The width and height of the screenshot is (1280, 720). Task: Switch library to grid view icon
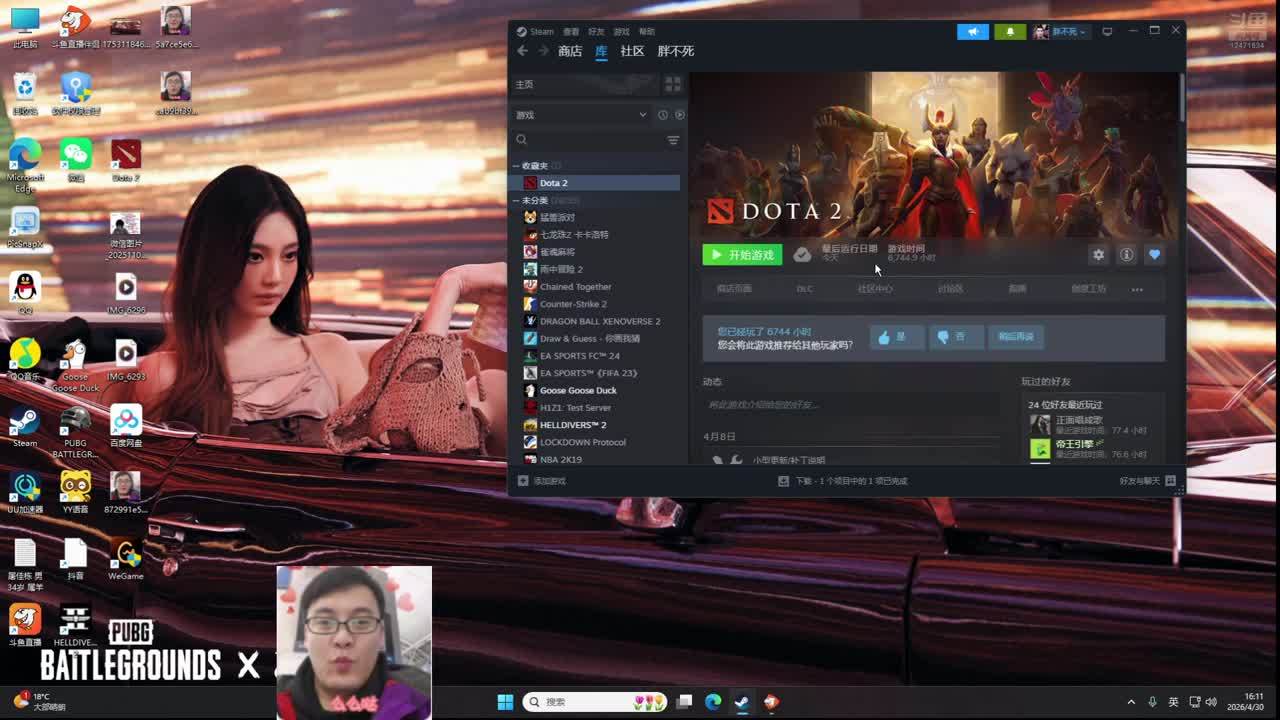click(x=672, y=85)
